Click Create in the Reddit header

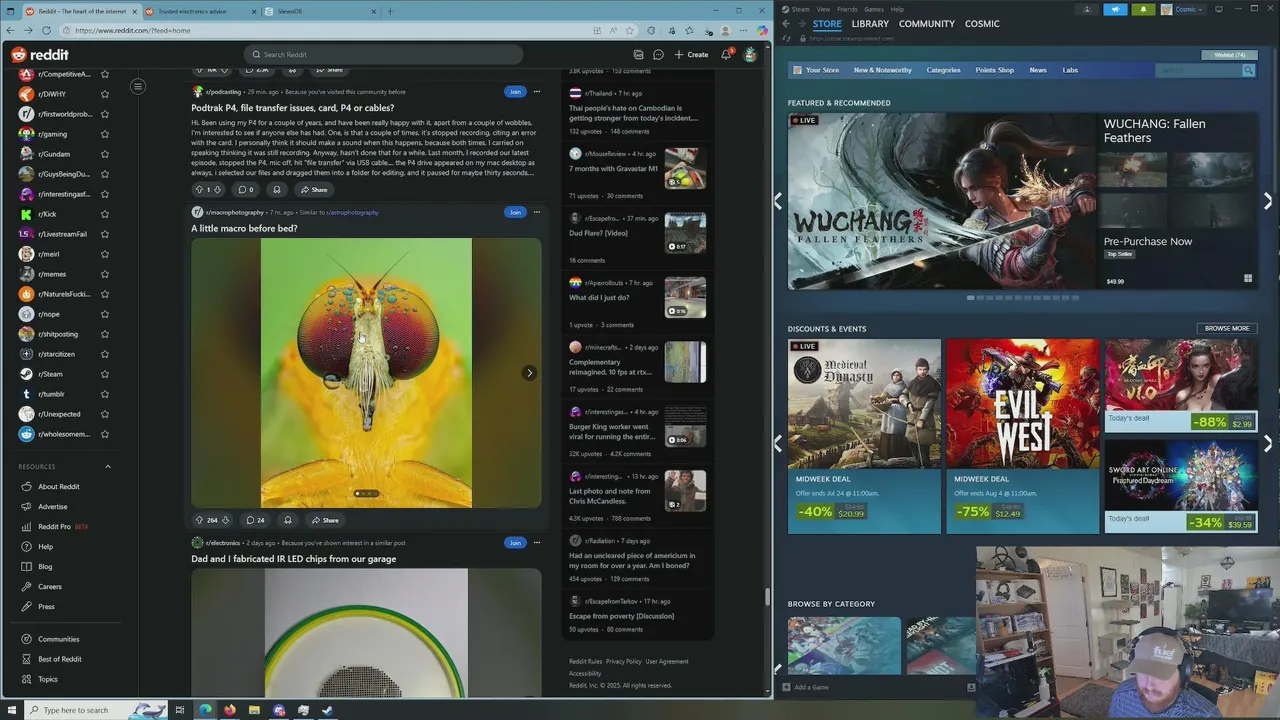tap(691, 55)
